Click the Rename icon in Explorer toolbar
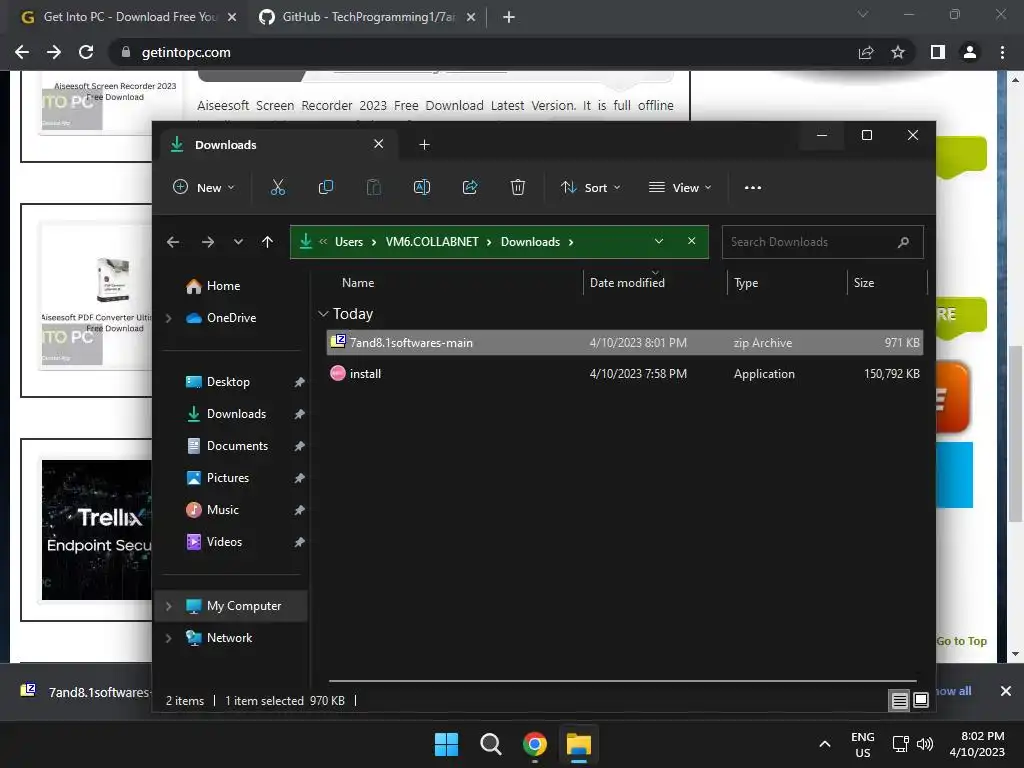This screenshot has width=1024, height=768. coord(422,187)
